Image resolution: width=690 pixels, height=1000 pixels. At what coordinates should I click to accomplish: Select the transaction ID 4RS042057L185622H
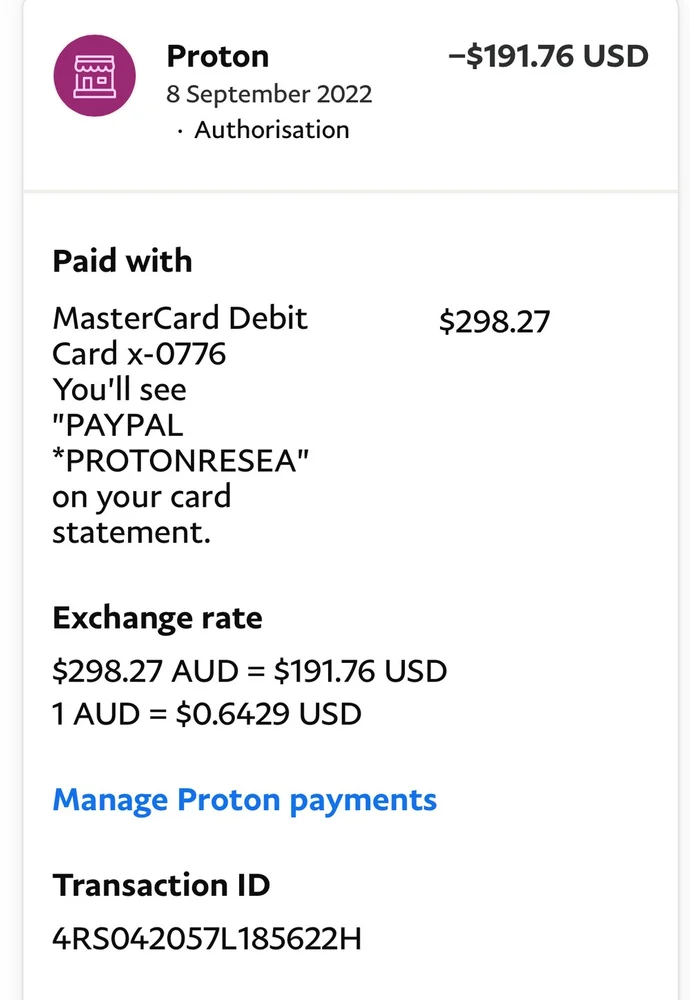(x=206, y=939)
